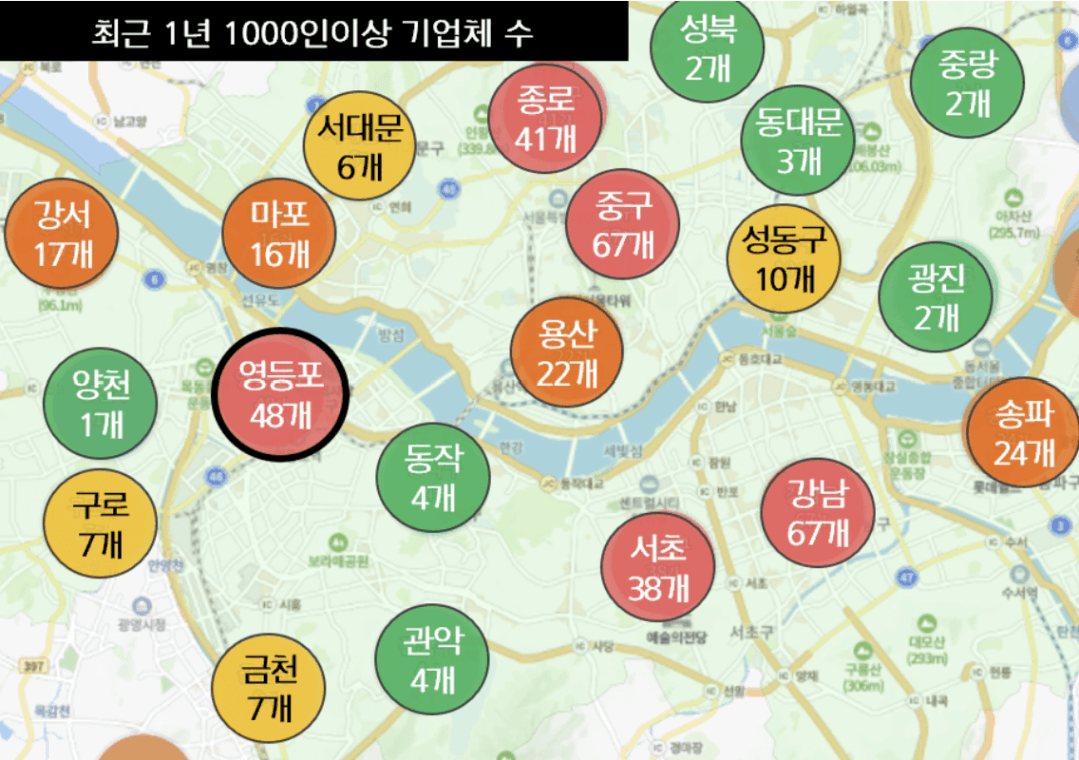Click the route 397 road badge

(x=34, y=666)
